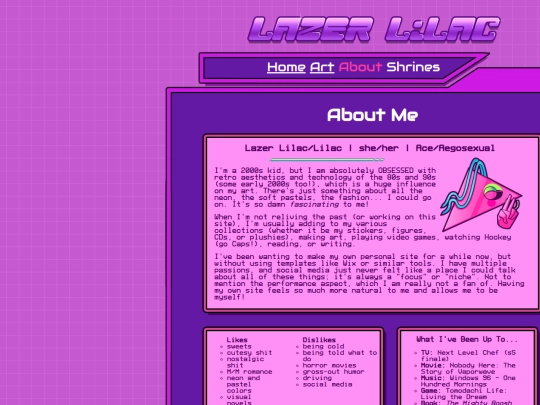Click the About Me heading
Viewport: 540px width, 405px height.
click(x=373, y=115)
